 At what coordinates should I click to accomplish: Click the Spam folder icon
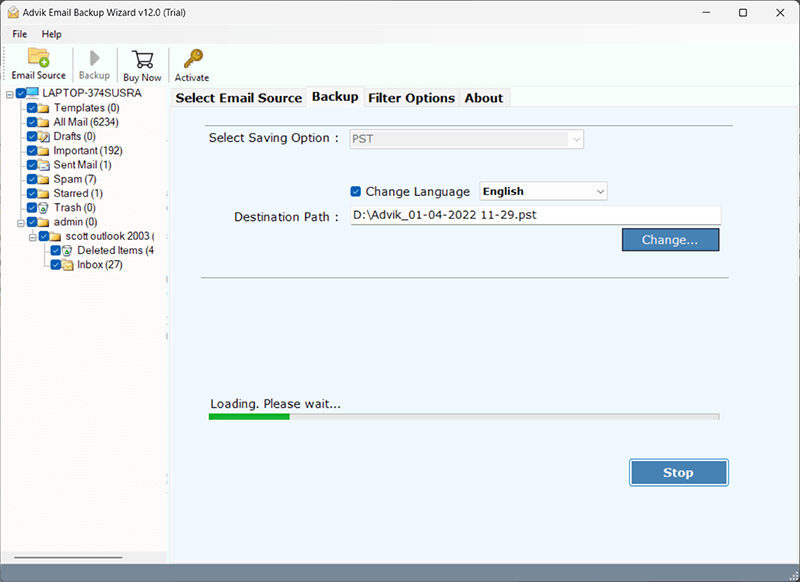tap(43, 180)
